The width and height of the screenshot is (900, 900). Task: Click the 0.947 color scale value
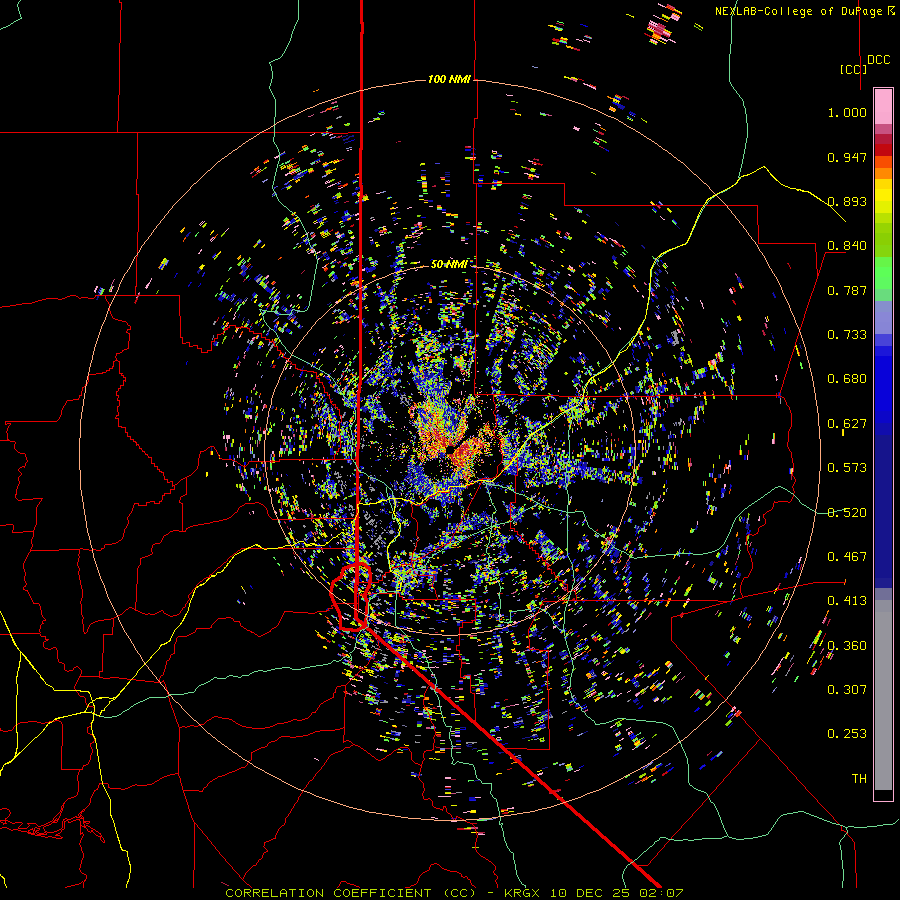point(847,157)
